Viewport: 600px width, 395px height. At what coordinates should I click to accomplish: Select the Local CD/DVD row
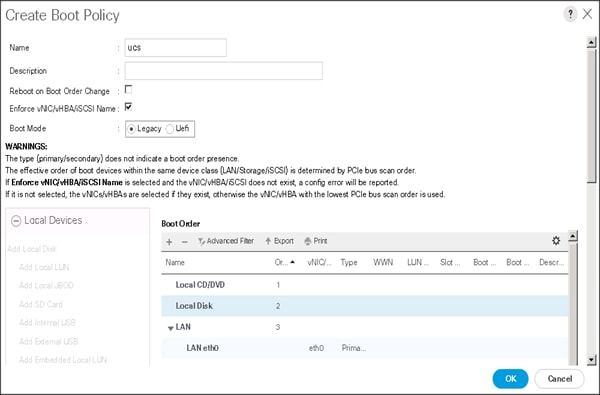364,285
